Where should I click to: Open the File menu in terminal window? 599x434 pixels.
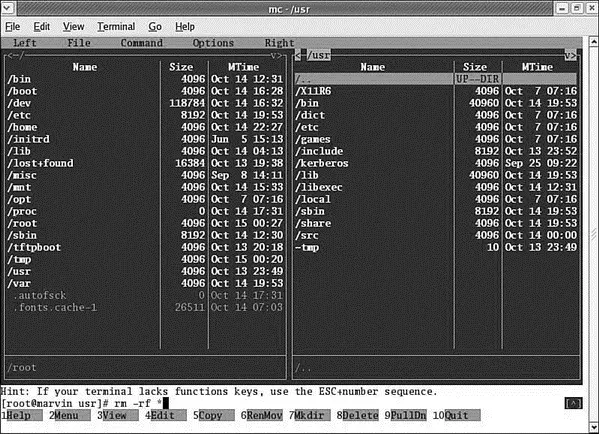click(13, 27)
